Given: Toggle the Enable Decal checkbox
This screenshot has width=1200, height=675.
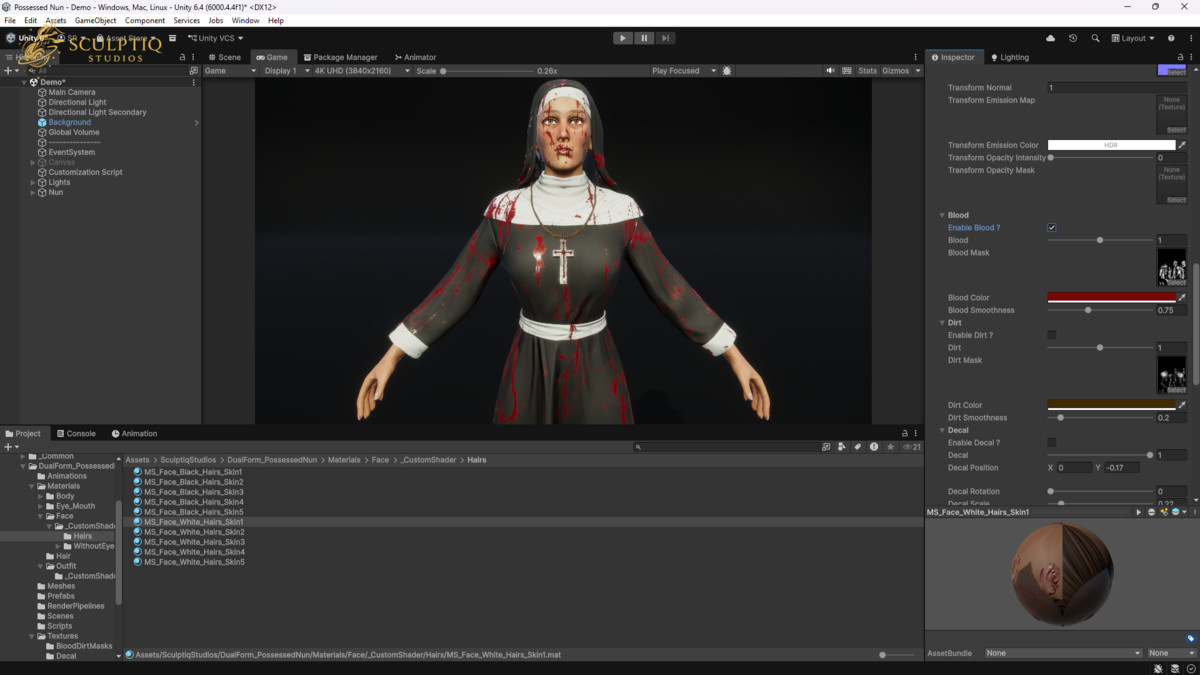Looking at the screenshot, I should coord(1051,442).
